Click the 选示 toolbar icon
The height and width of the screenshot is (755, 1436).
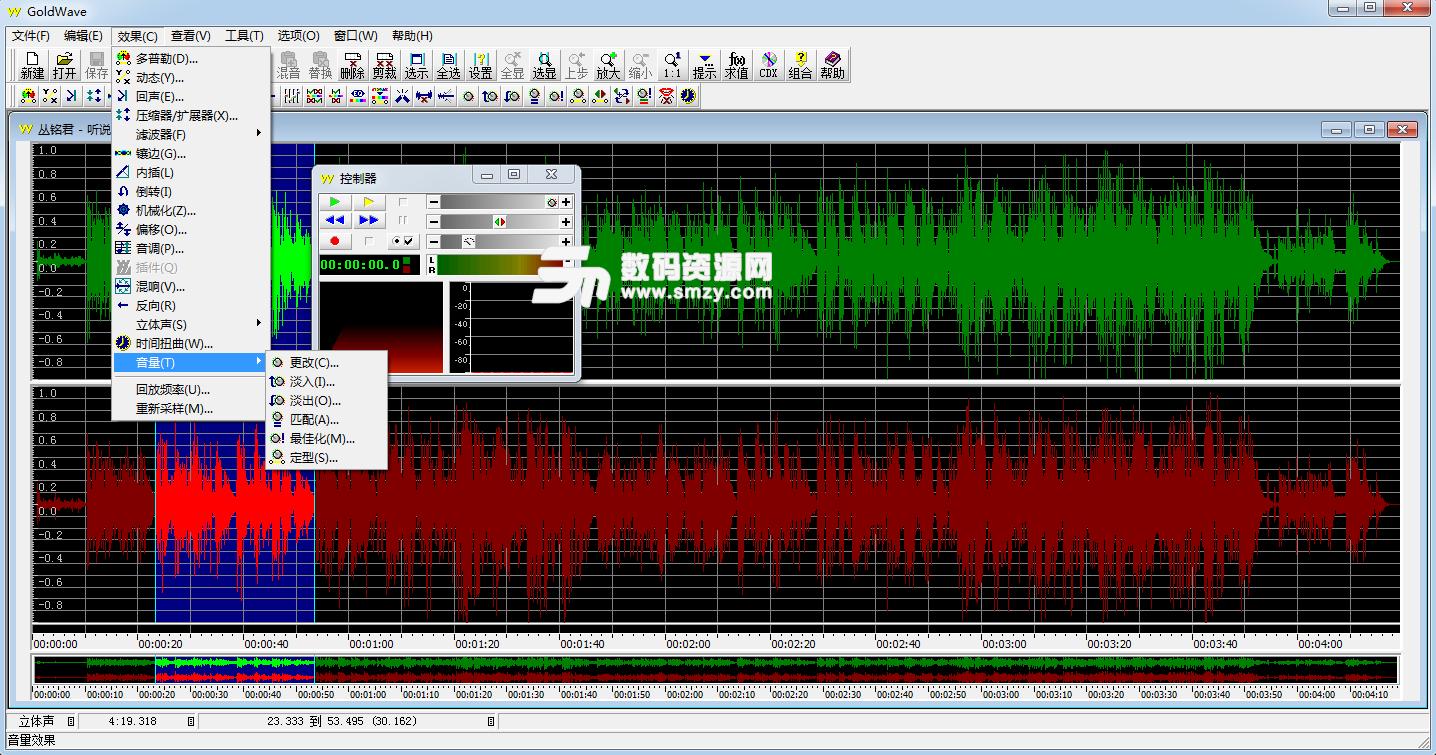tap(416, 65)
